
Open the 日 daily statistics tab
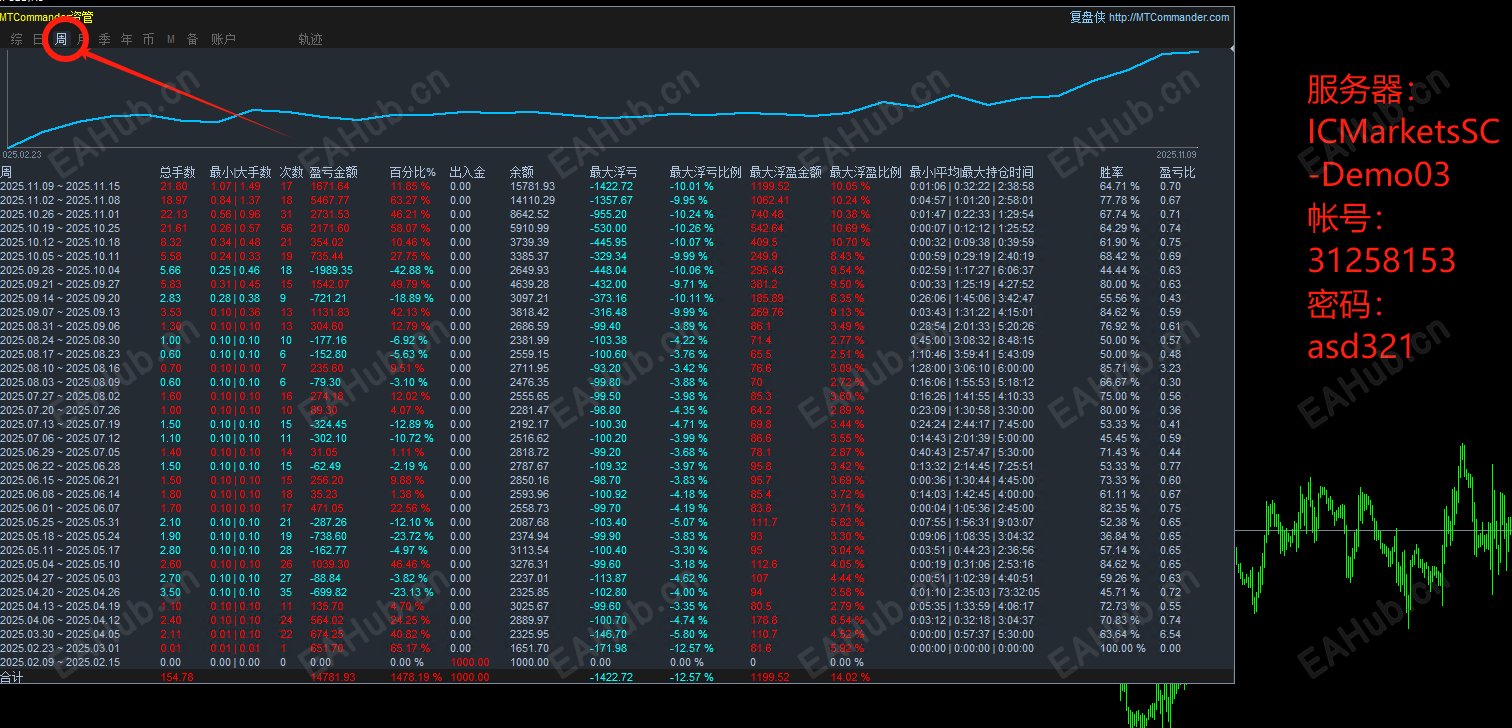pyautogui.click(x=38, y=40)
